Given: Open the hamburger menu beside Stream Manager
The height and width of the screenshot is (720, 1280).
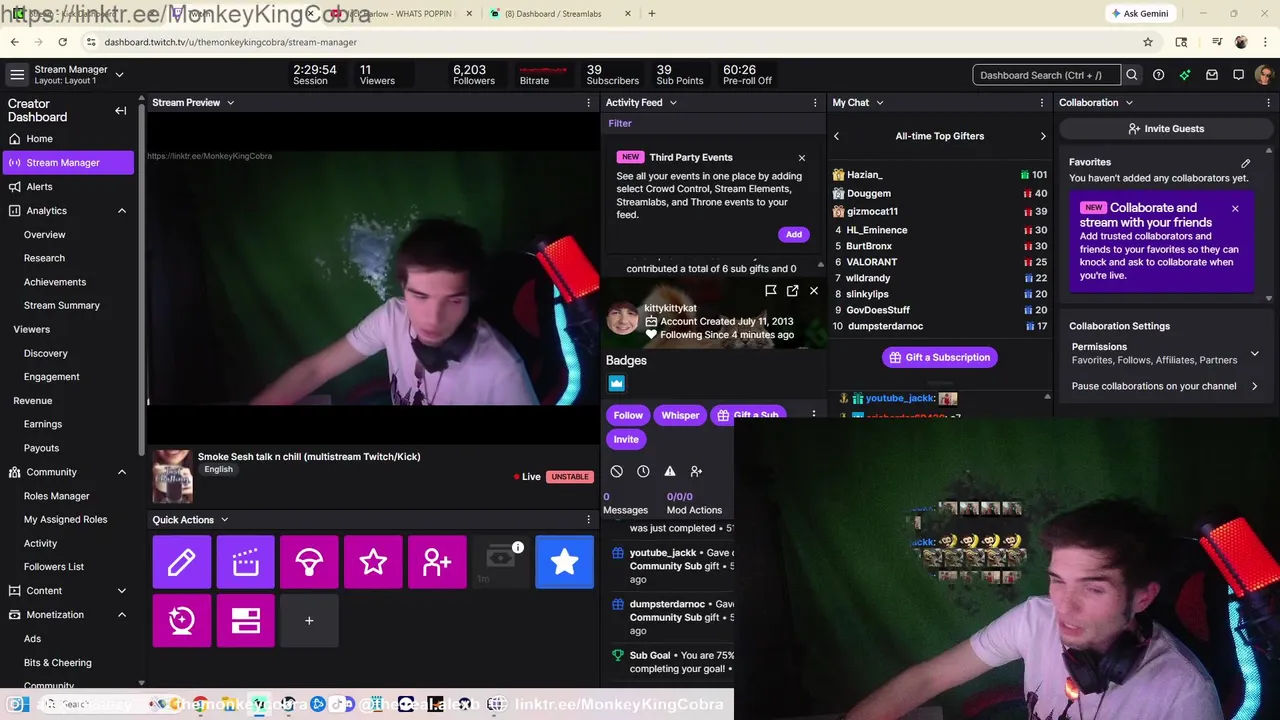Looking at the screenshot, I should pyautogui.click(x=17, y=75).
